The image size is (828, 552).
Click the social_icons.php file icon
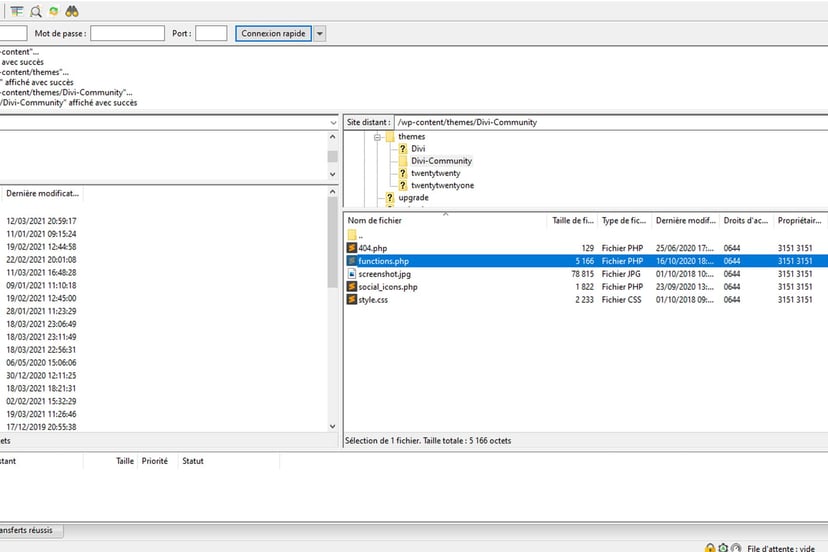tap(352, 287)
